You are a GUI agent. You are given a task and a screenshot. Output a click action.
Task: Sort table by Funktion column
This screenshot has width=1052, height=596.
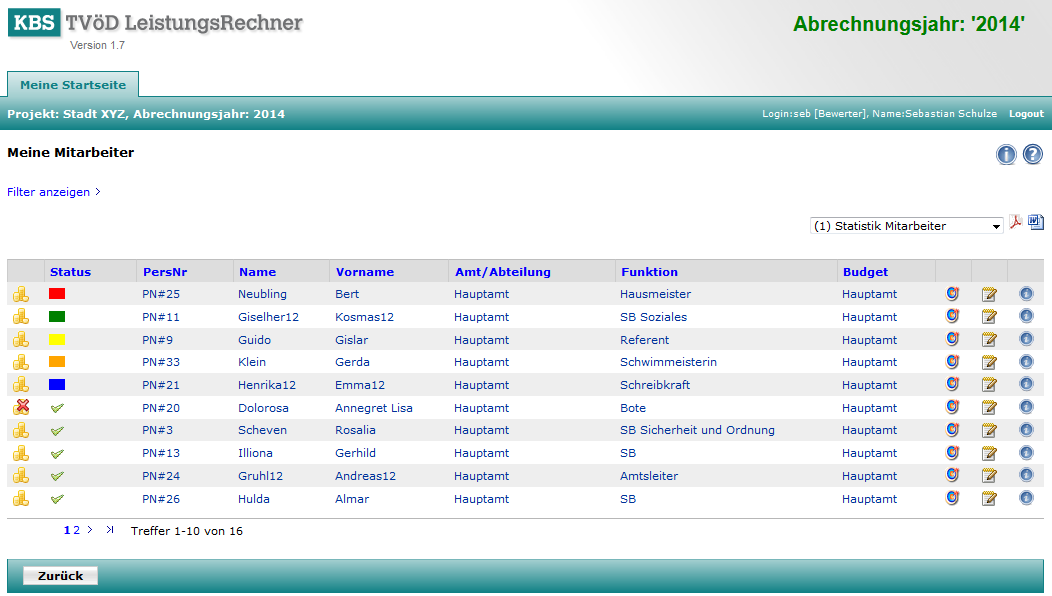point(649,272)
